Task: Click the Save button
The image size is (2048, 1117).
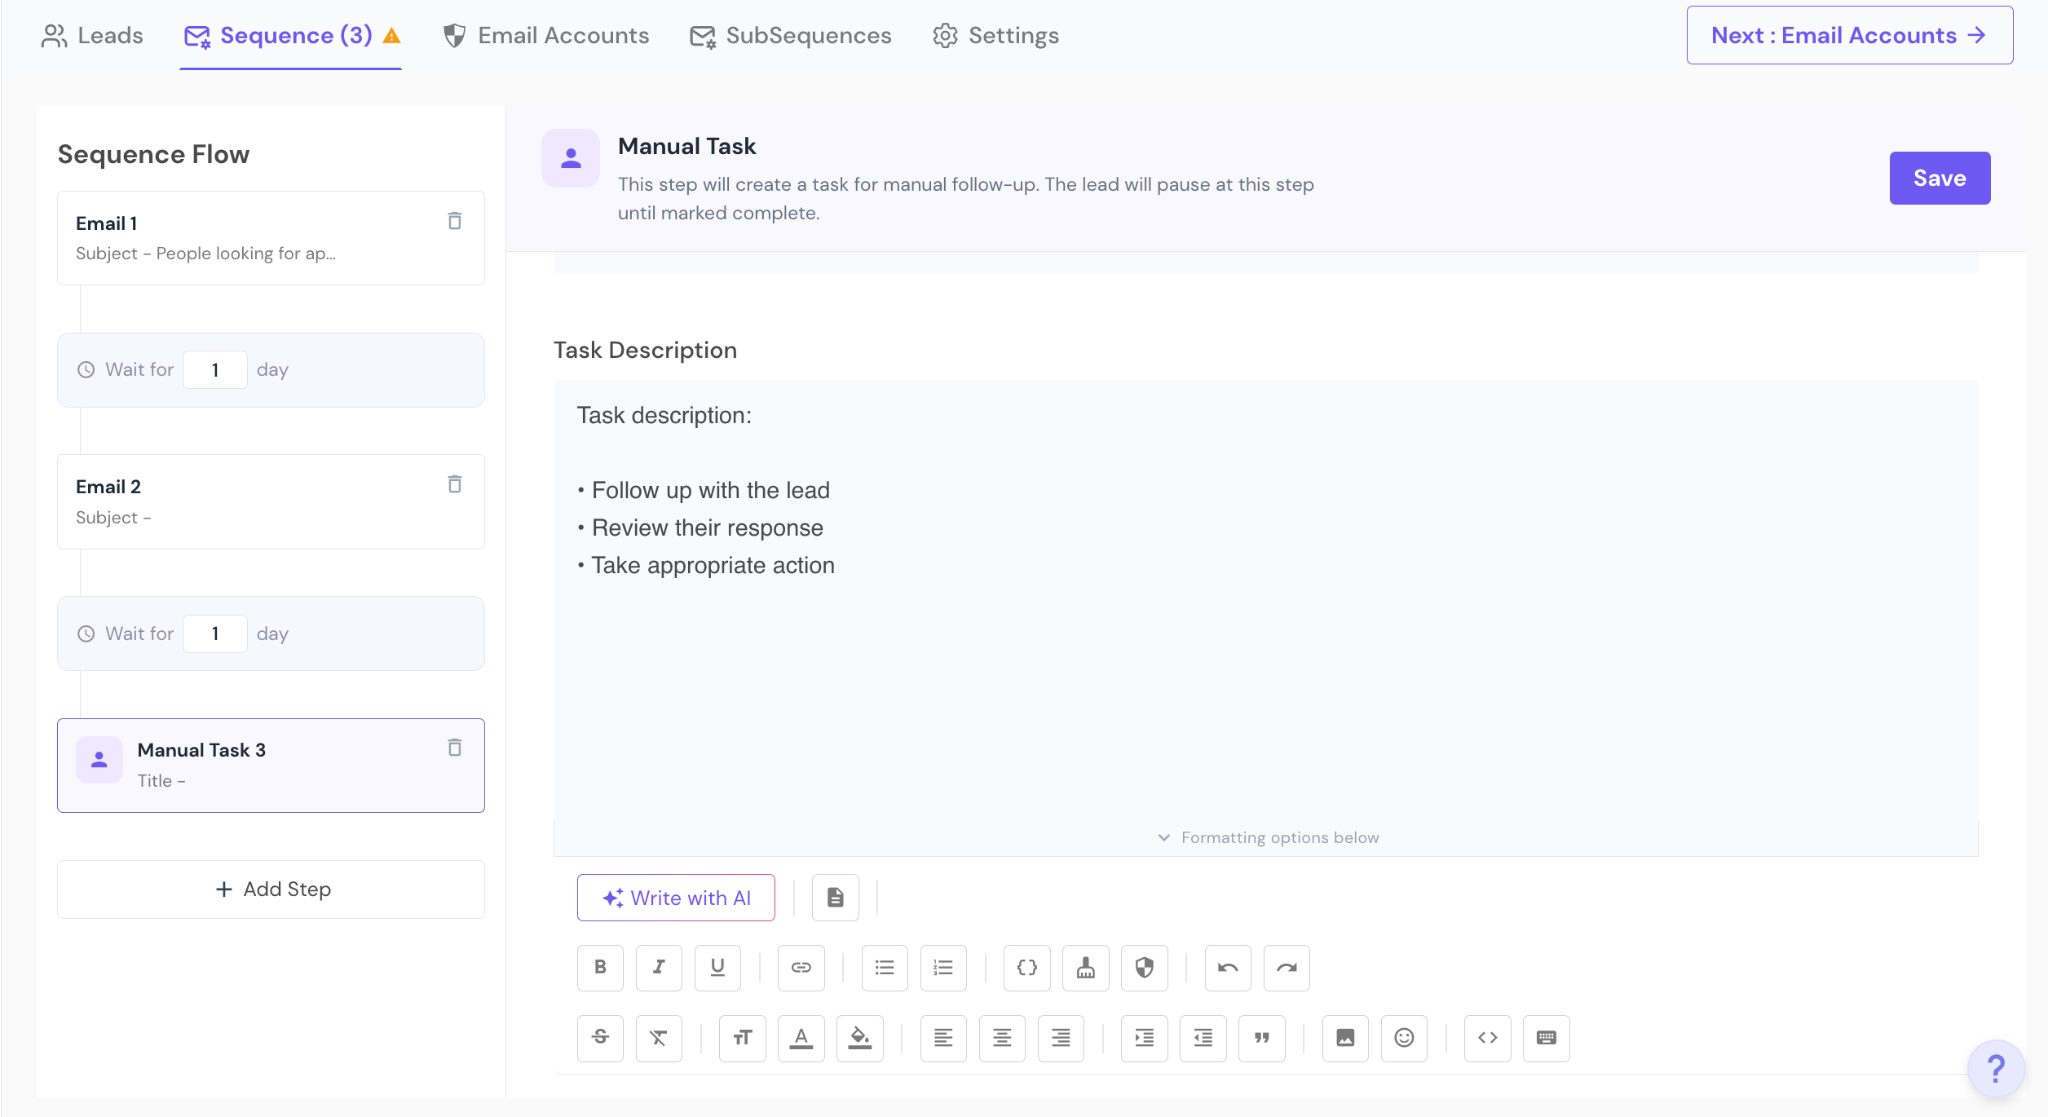Action: (1939, 178)
